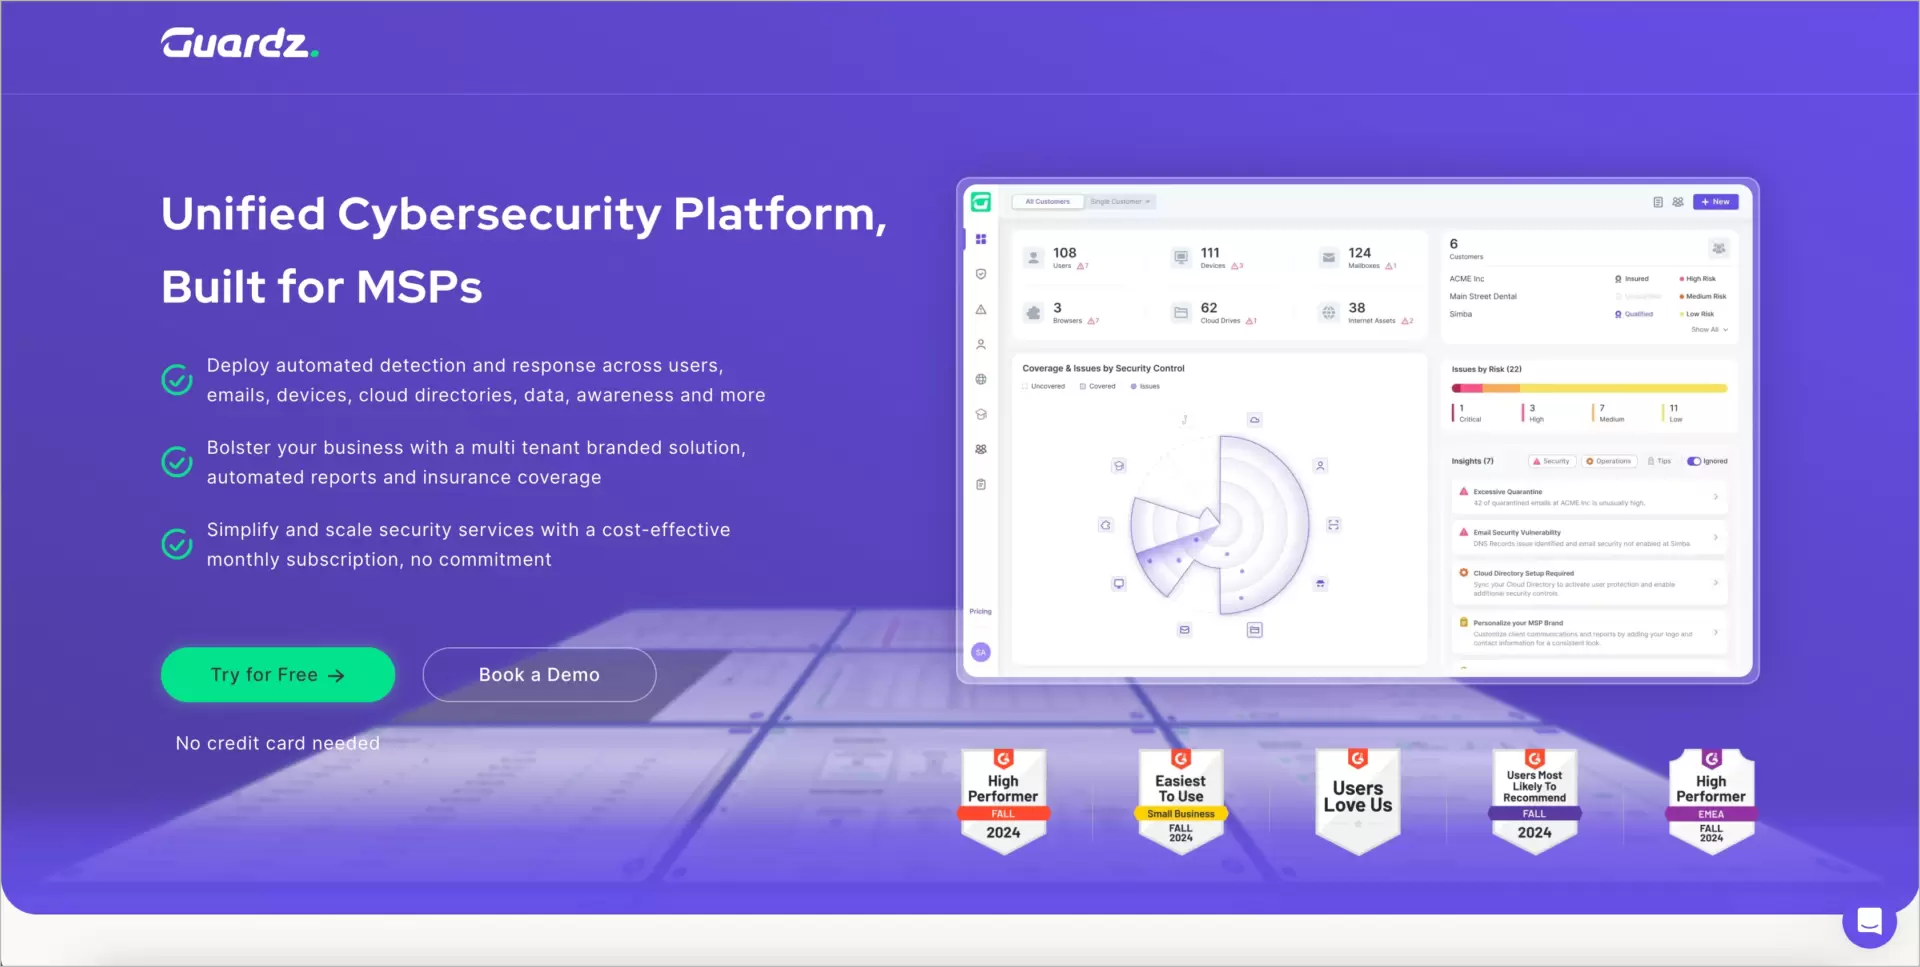This screenshot has height=967, width=1920.
Task: Switch to the All Customers tab
Action: pyautogui.click(x=1047, y=201)
